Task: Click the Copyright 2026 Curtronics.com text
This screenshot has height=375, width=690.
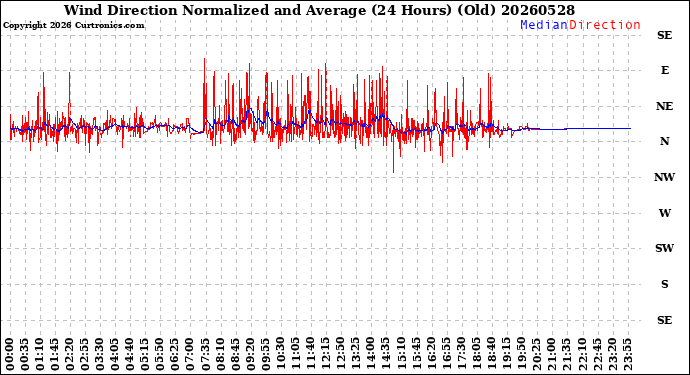Action: tap(73, 26)
